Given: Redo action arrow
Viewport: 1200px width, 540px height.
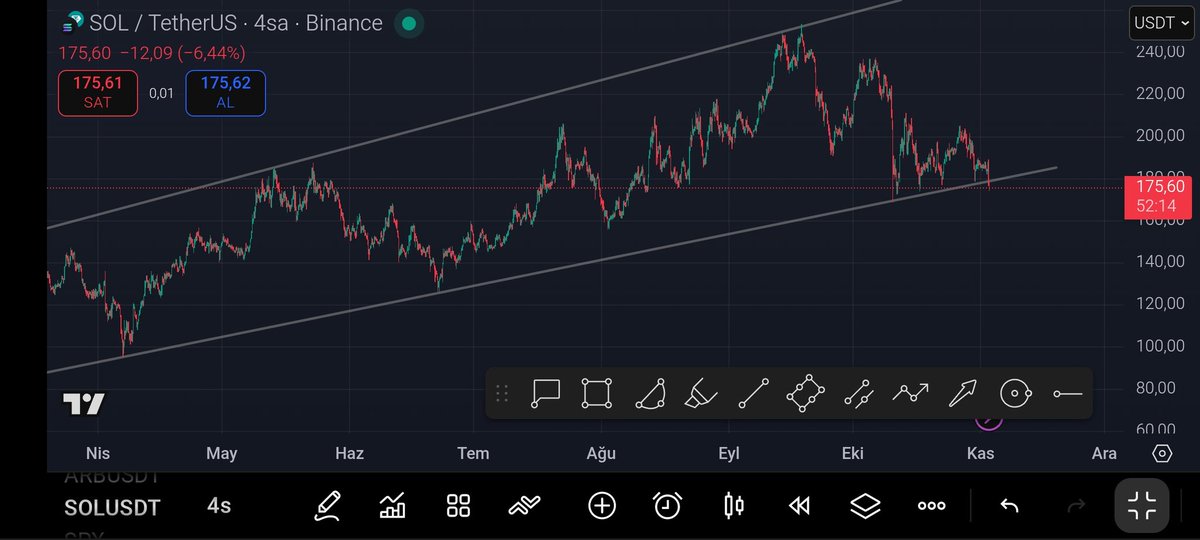Looking at the screenshot, I should [1076, 506].
